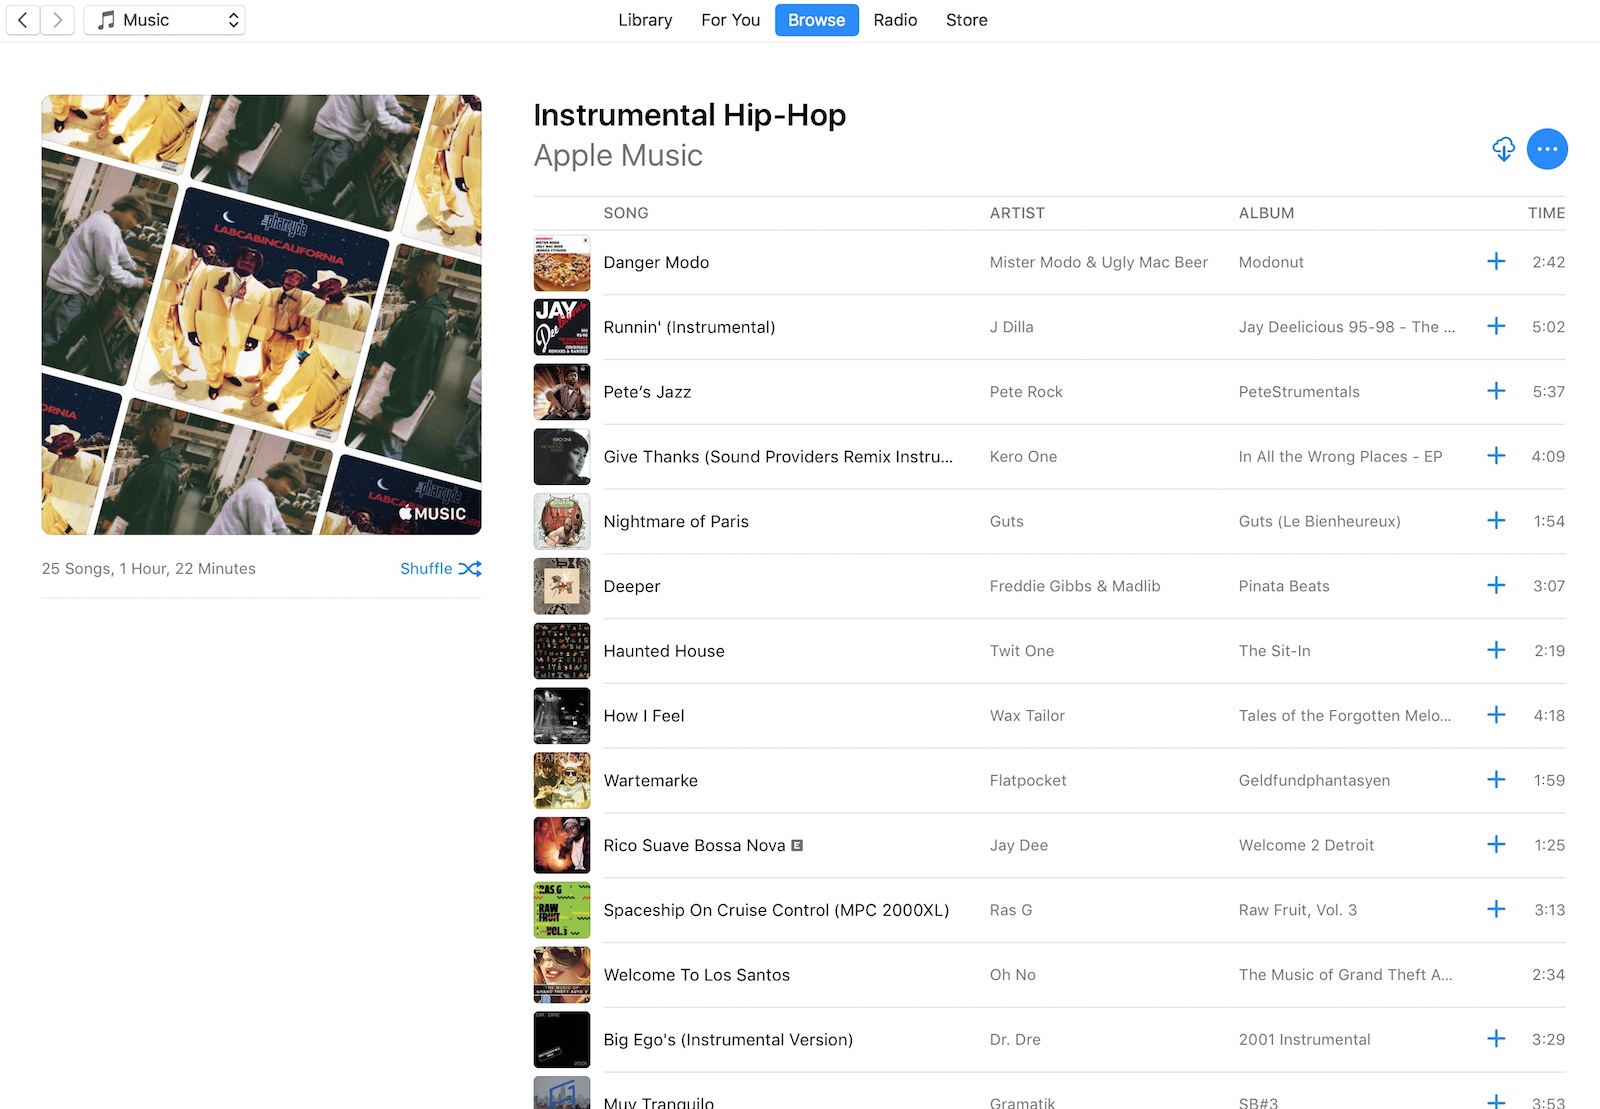Viewport: 1600px width, 1109px height.
Task: Open the Welcome 2 Detroit album
Action: (1306, 845)
